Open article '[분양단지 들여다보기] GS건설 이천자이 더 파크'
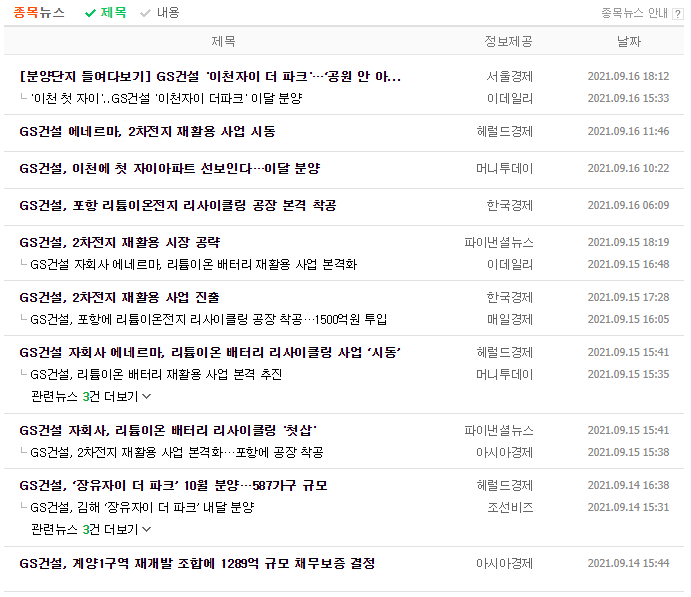This screenshot has height=597, width=691. pyautogui.click(x=210, y=77)
